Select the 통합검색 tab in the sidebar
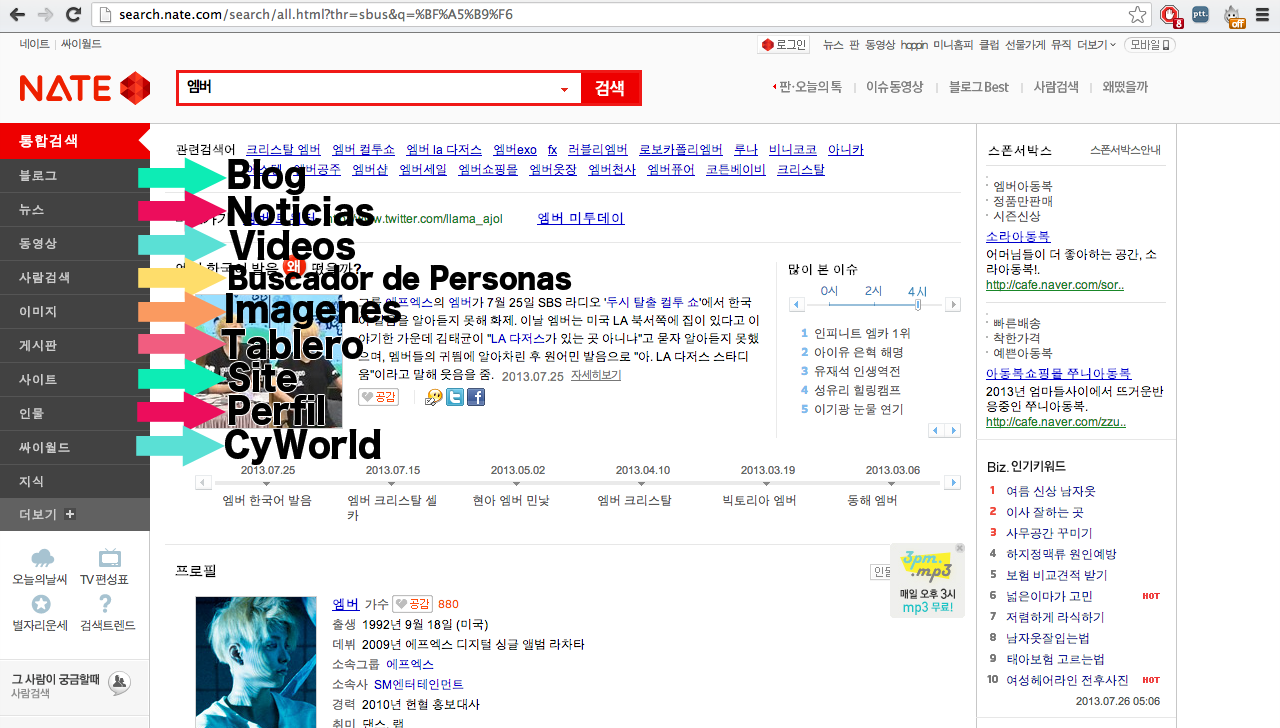1280x728 pixels. 75,141
